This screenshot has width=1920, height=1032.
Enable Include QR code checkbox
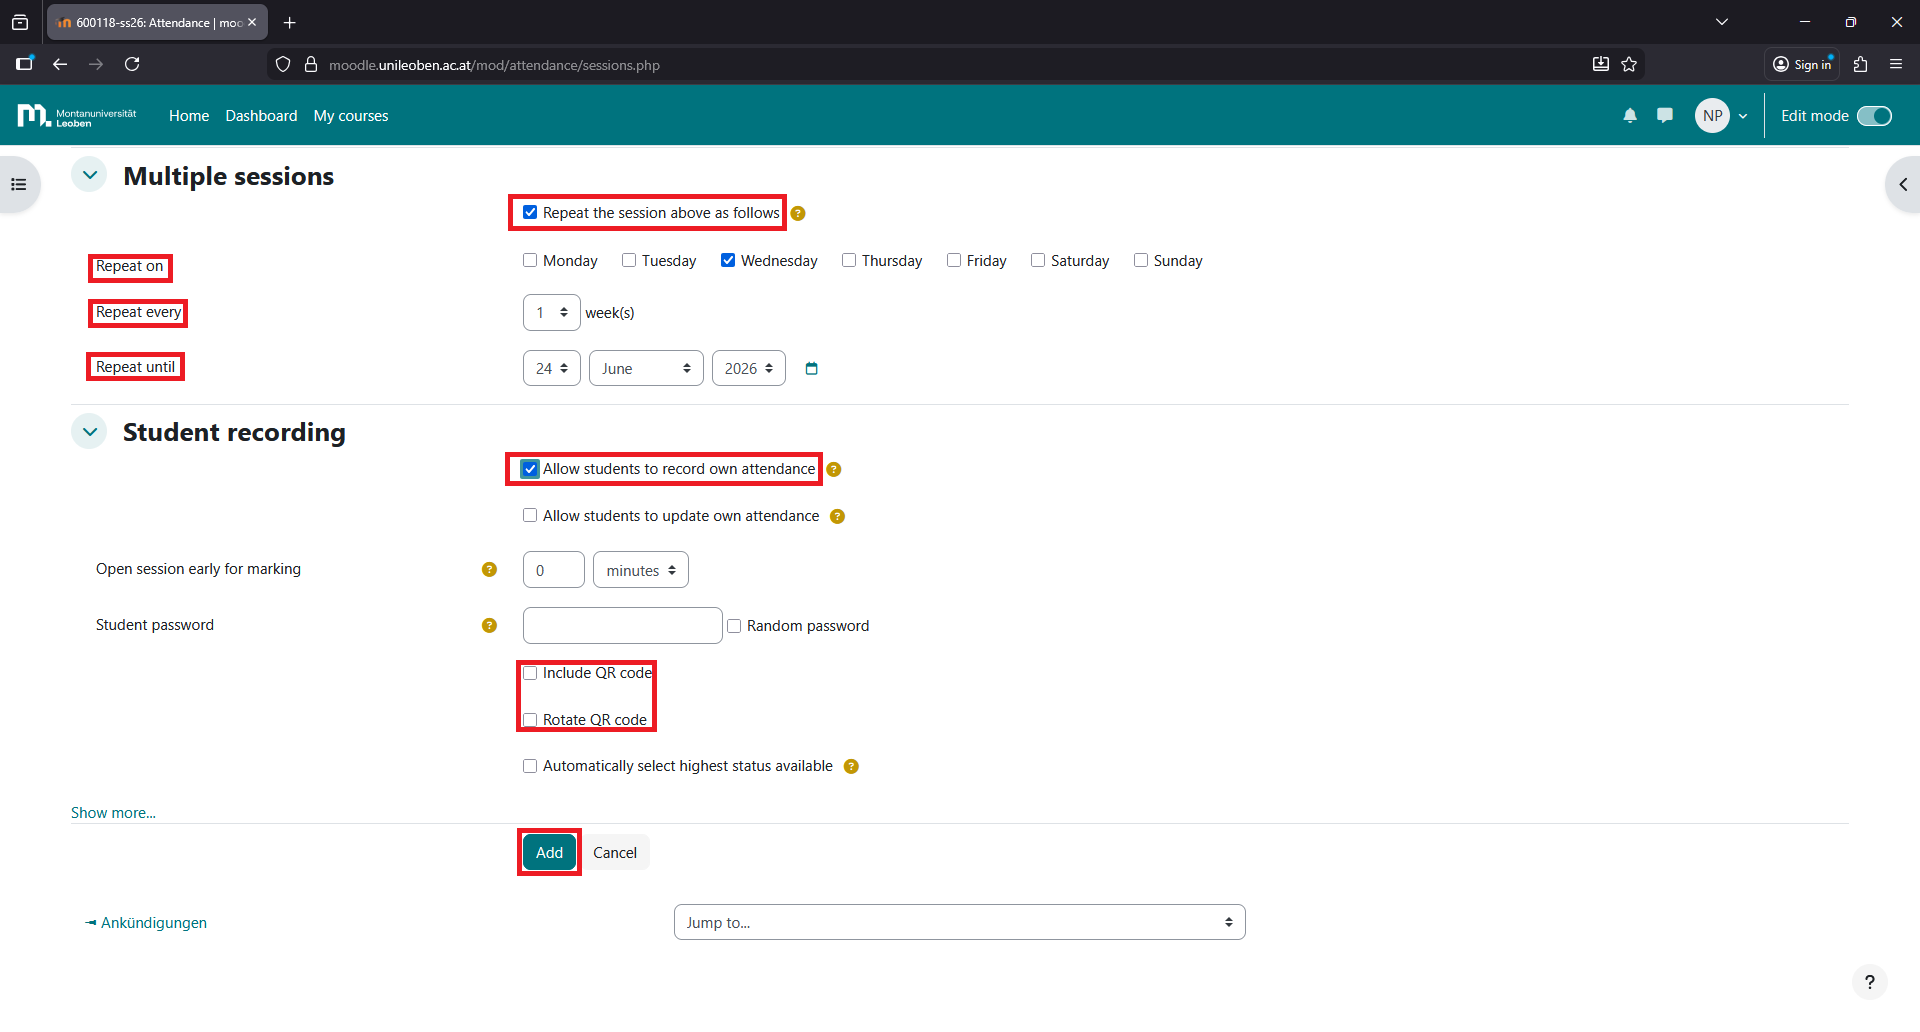[x=530, y=673]
